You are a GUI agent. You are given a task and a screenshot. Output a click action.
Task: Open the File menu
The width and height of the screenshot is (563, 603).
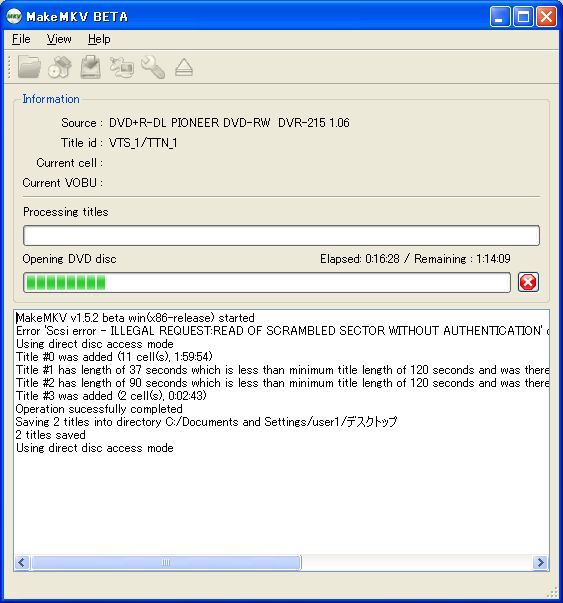(21, 39)
